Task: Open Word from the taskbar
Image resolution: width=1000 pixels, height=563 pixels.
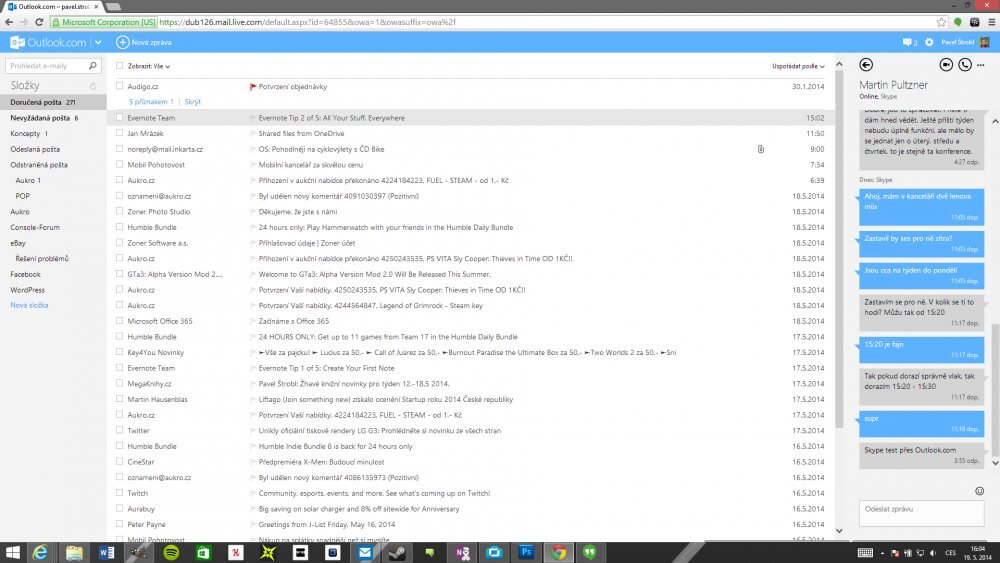Action: (107, 552)
